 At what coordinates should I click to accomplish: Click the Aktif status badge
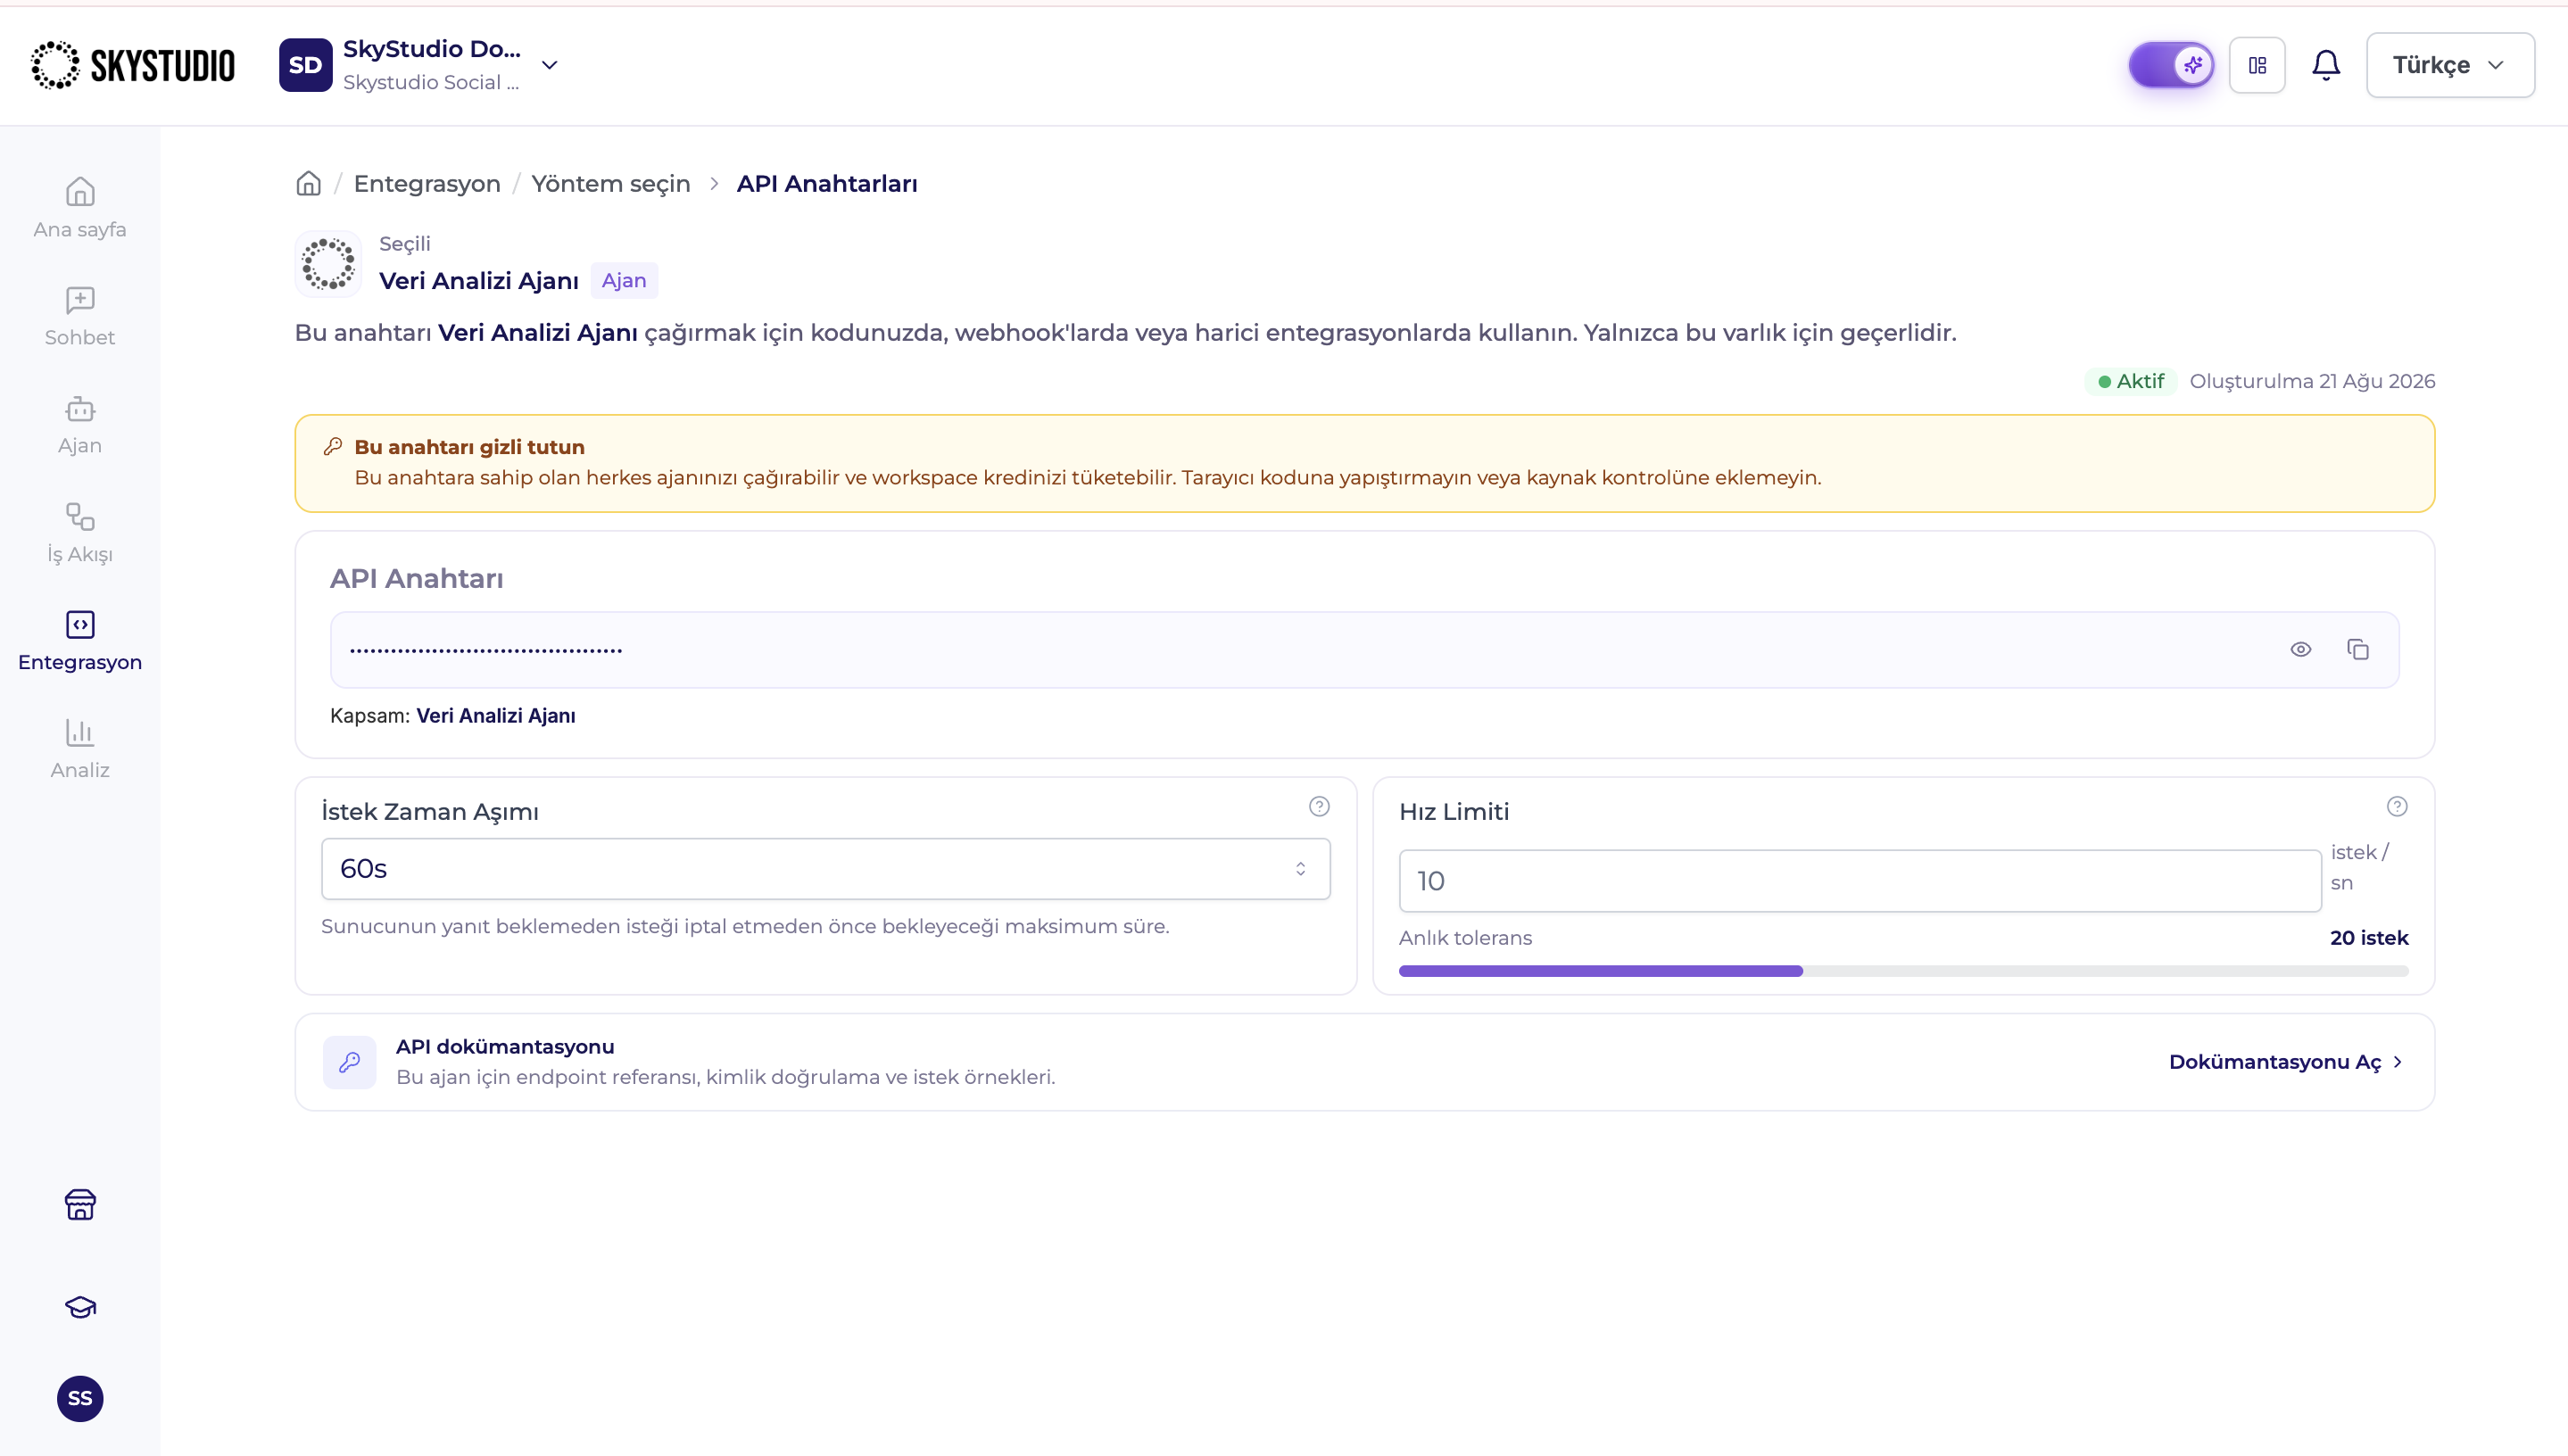[2131, 381]
